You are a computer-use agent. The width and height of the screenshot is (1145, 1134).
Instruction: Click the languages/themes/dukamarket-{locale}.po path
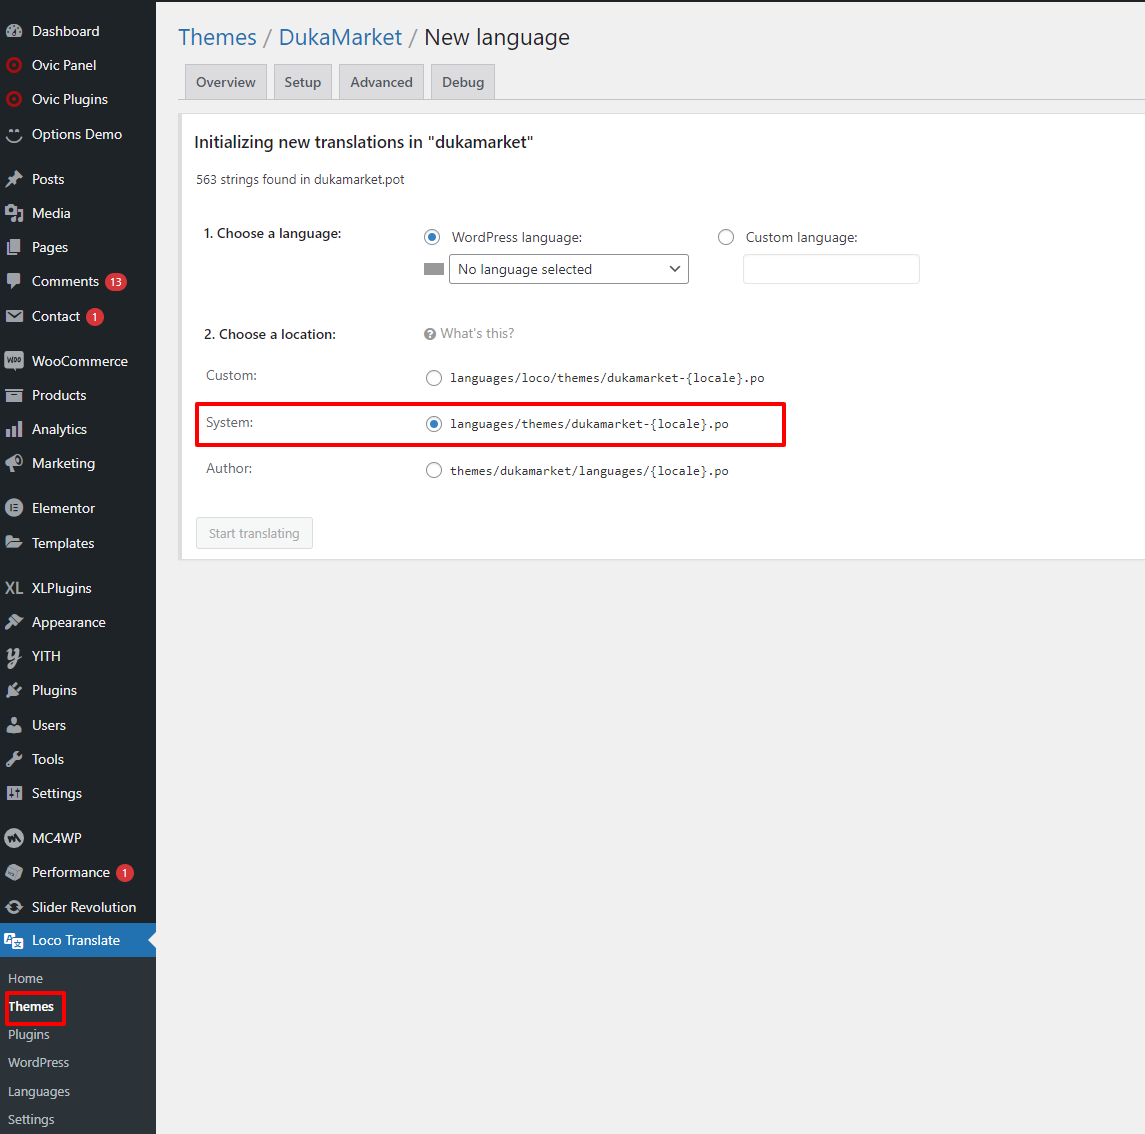tap(589, 424)
